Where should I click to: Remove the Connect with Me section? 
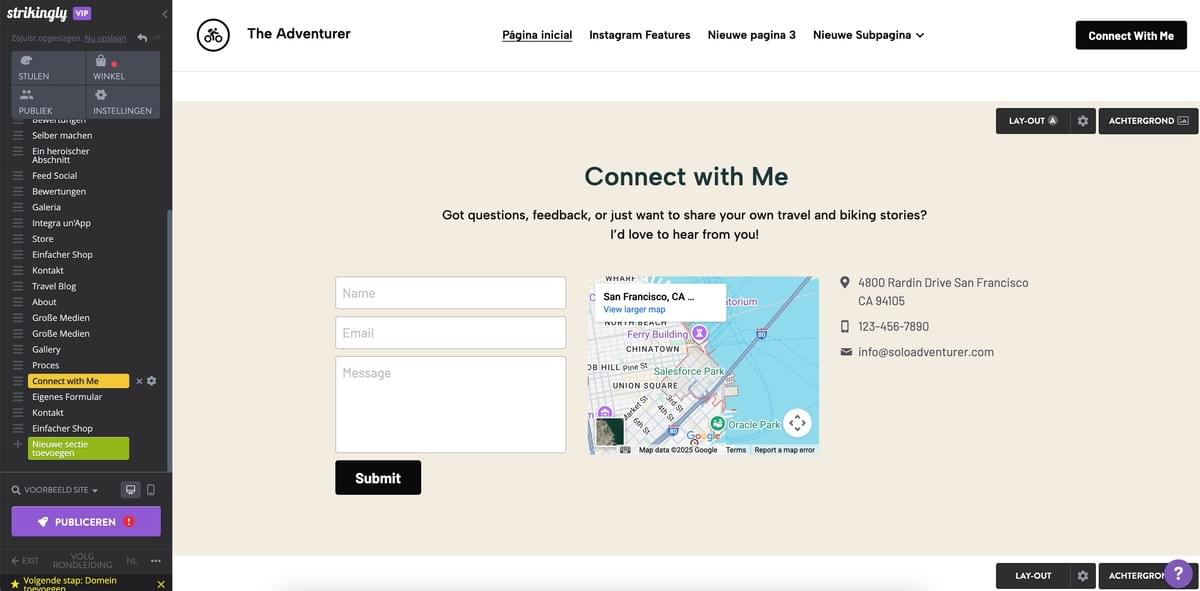click(x=139, y=381)
